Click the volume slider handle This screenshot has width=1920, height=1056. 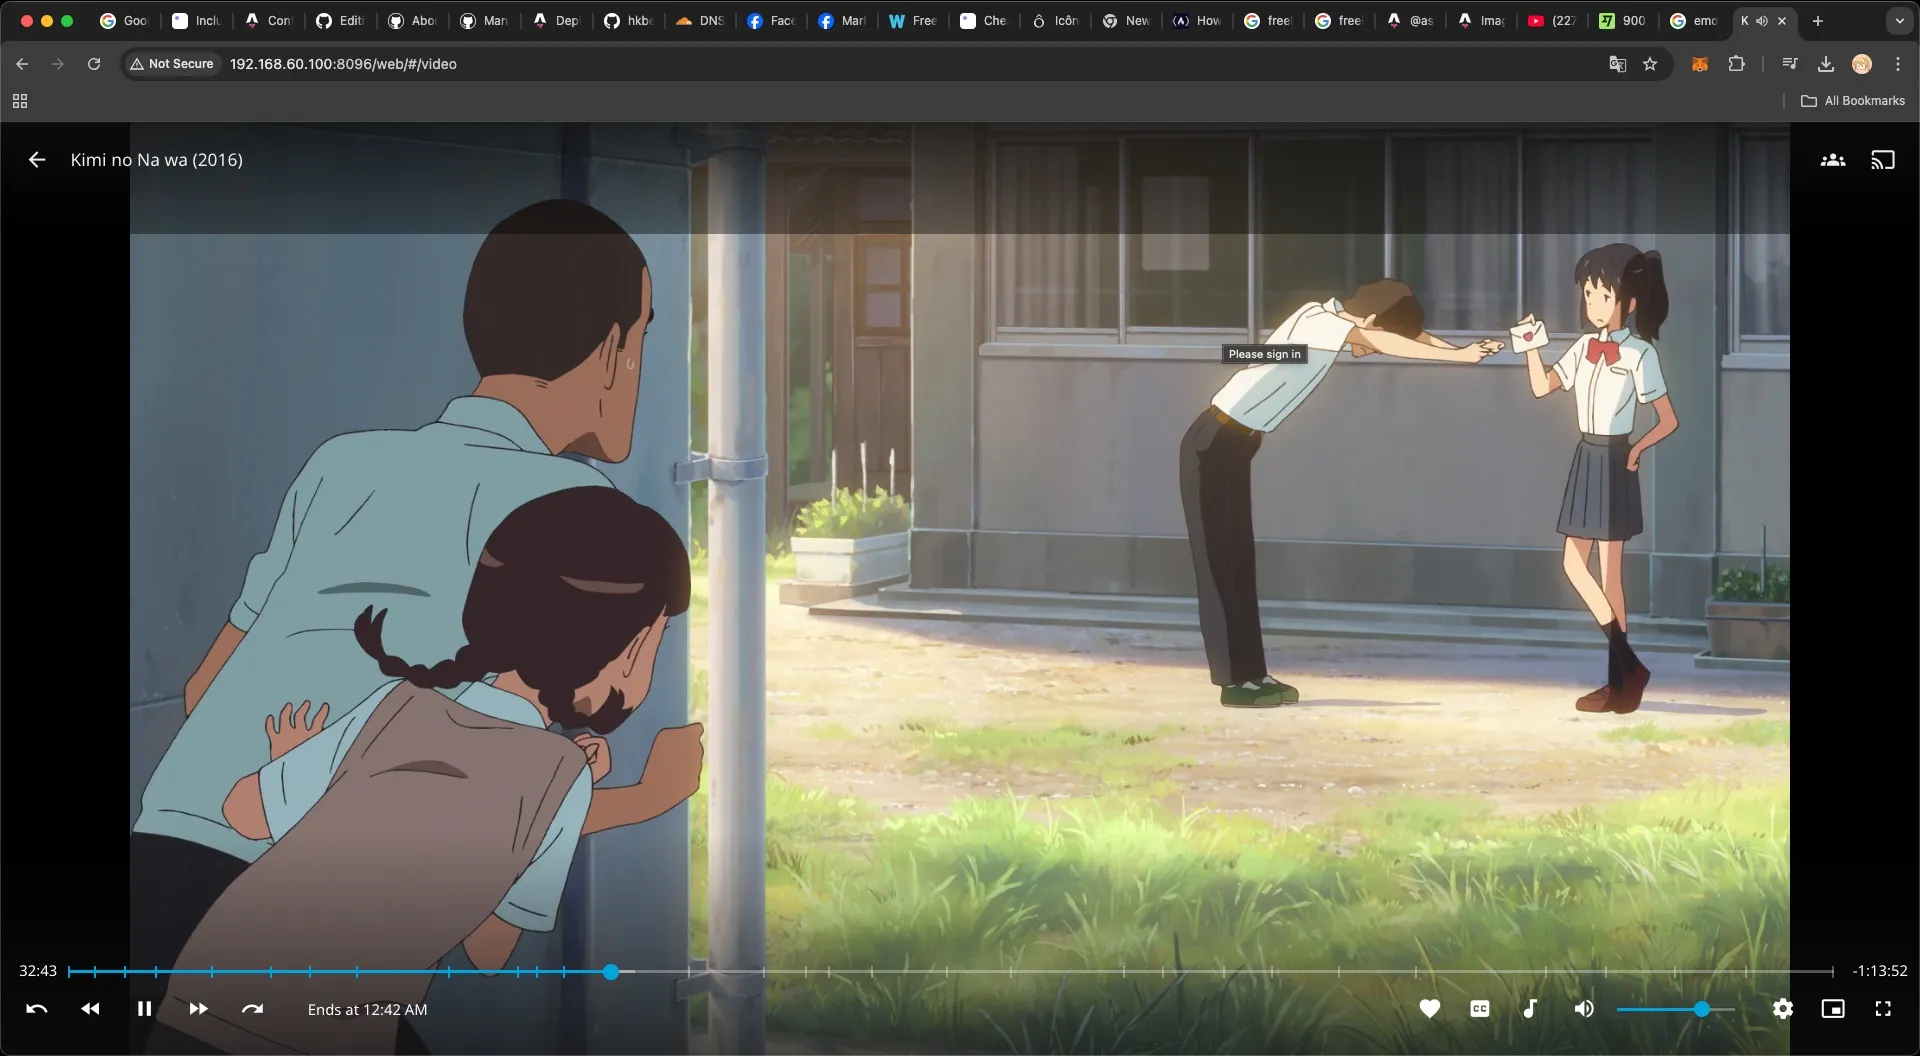pyautogui.click(x=1701, y=1010)
